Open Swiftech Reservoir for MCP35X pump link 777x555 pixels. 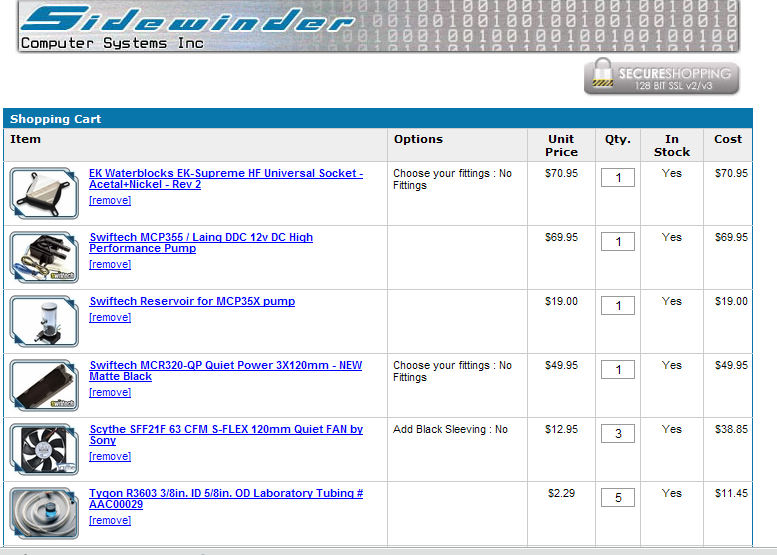click(x=192, y=301)
